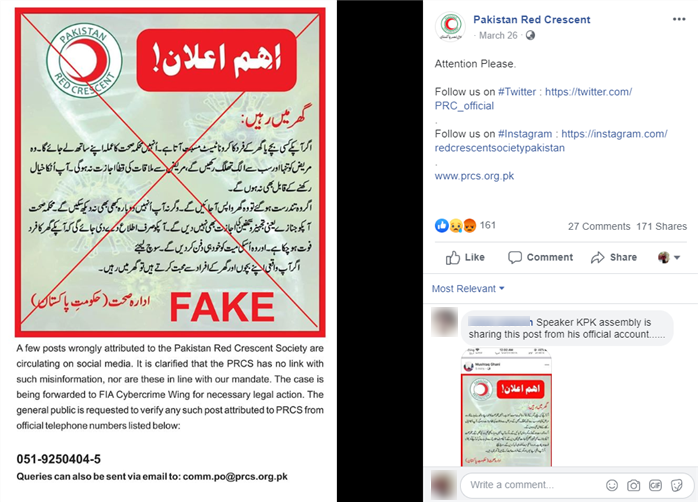698x502 pixels.
Task: Open the Pakistan Red Crescent page name
Action: 532,20
